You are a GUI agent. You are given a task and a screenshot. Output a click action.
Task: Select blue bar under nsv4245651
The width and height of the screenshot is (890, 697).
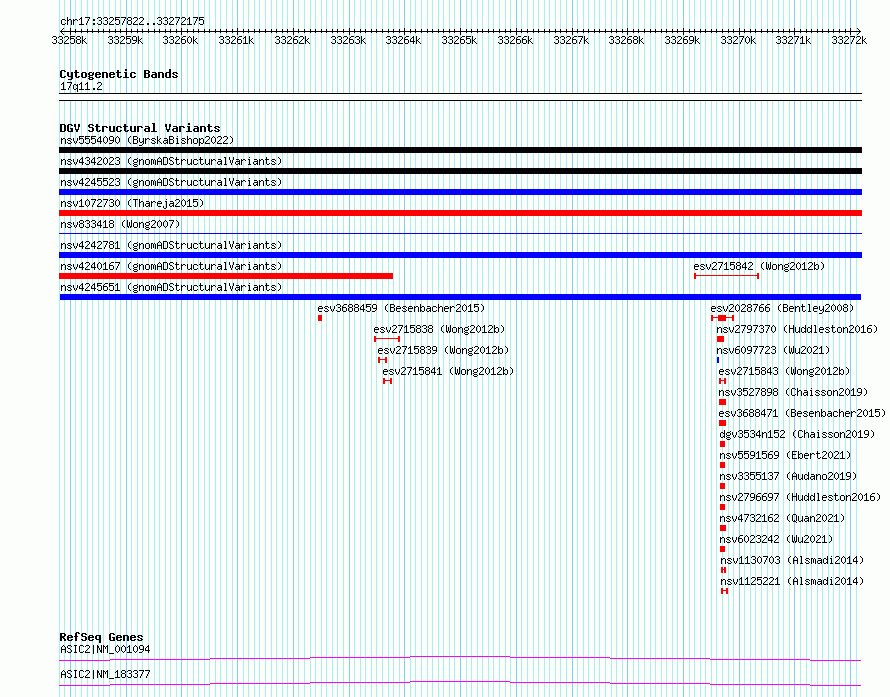[460, 297]
